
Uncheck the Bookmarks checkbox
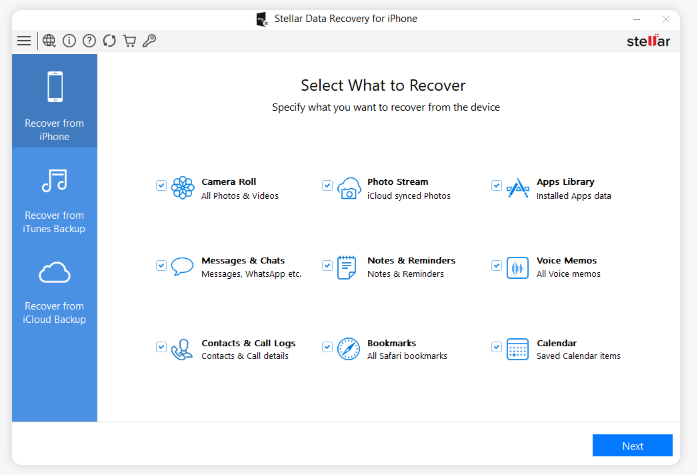pyautogui.click(x=327, y=347)
